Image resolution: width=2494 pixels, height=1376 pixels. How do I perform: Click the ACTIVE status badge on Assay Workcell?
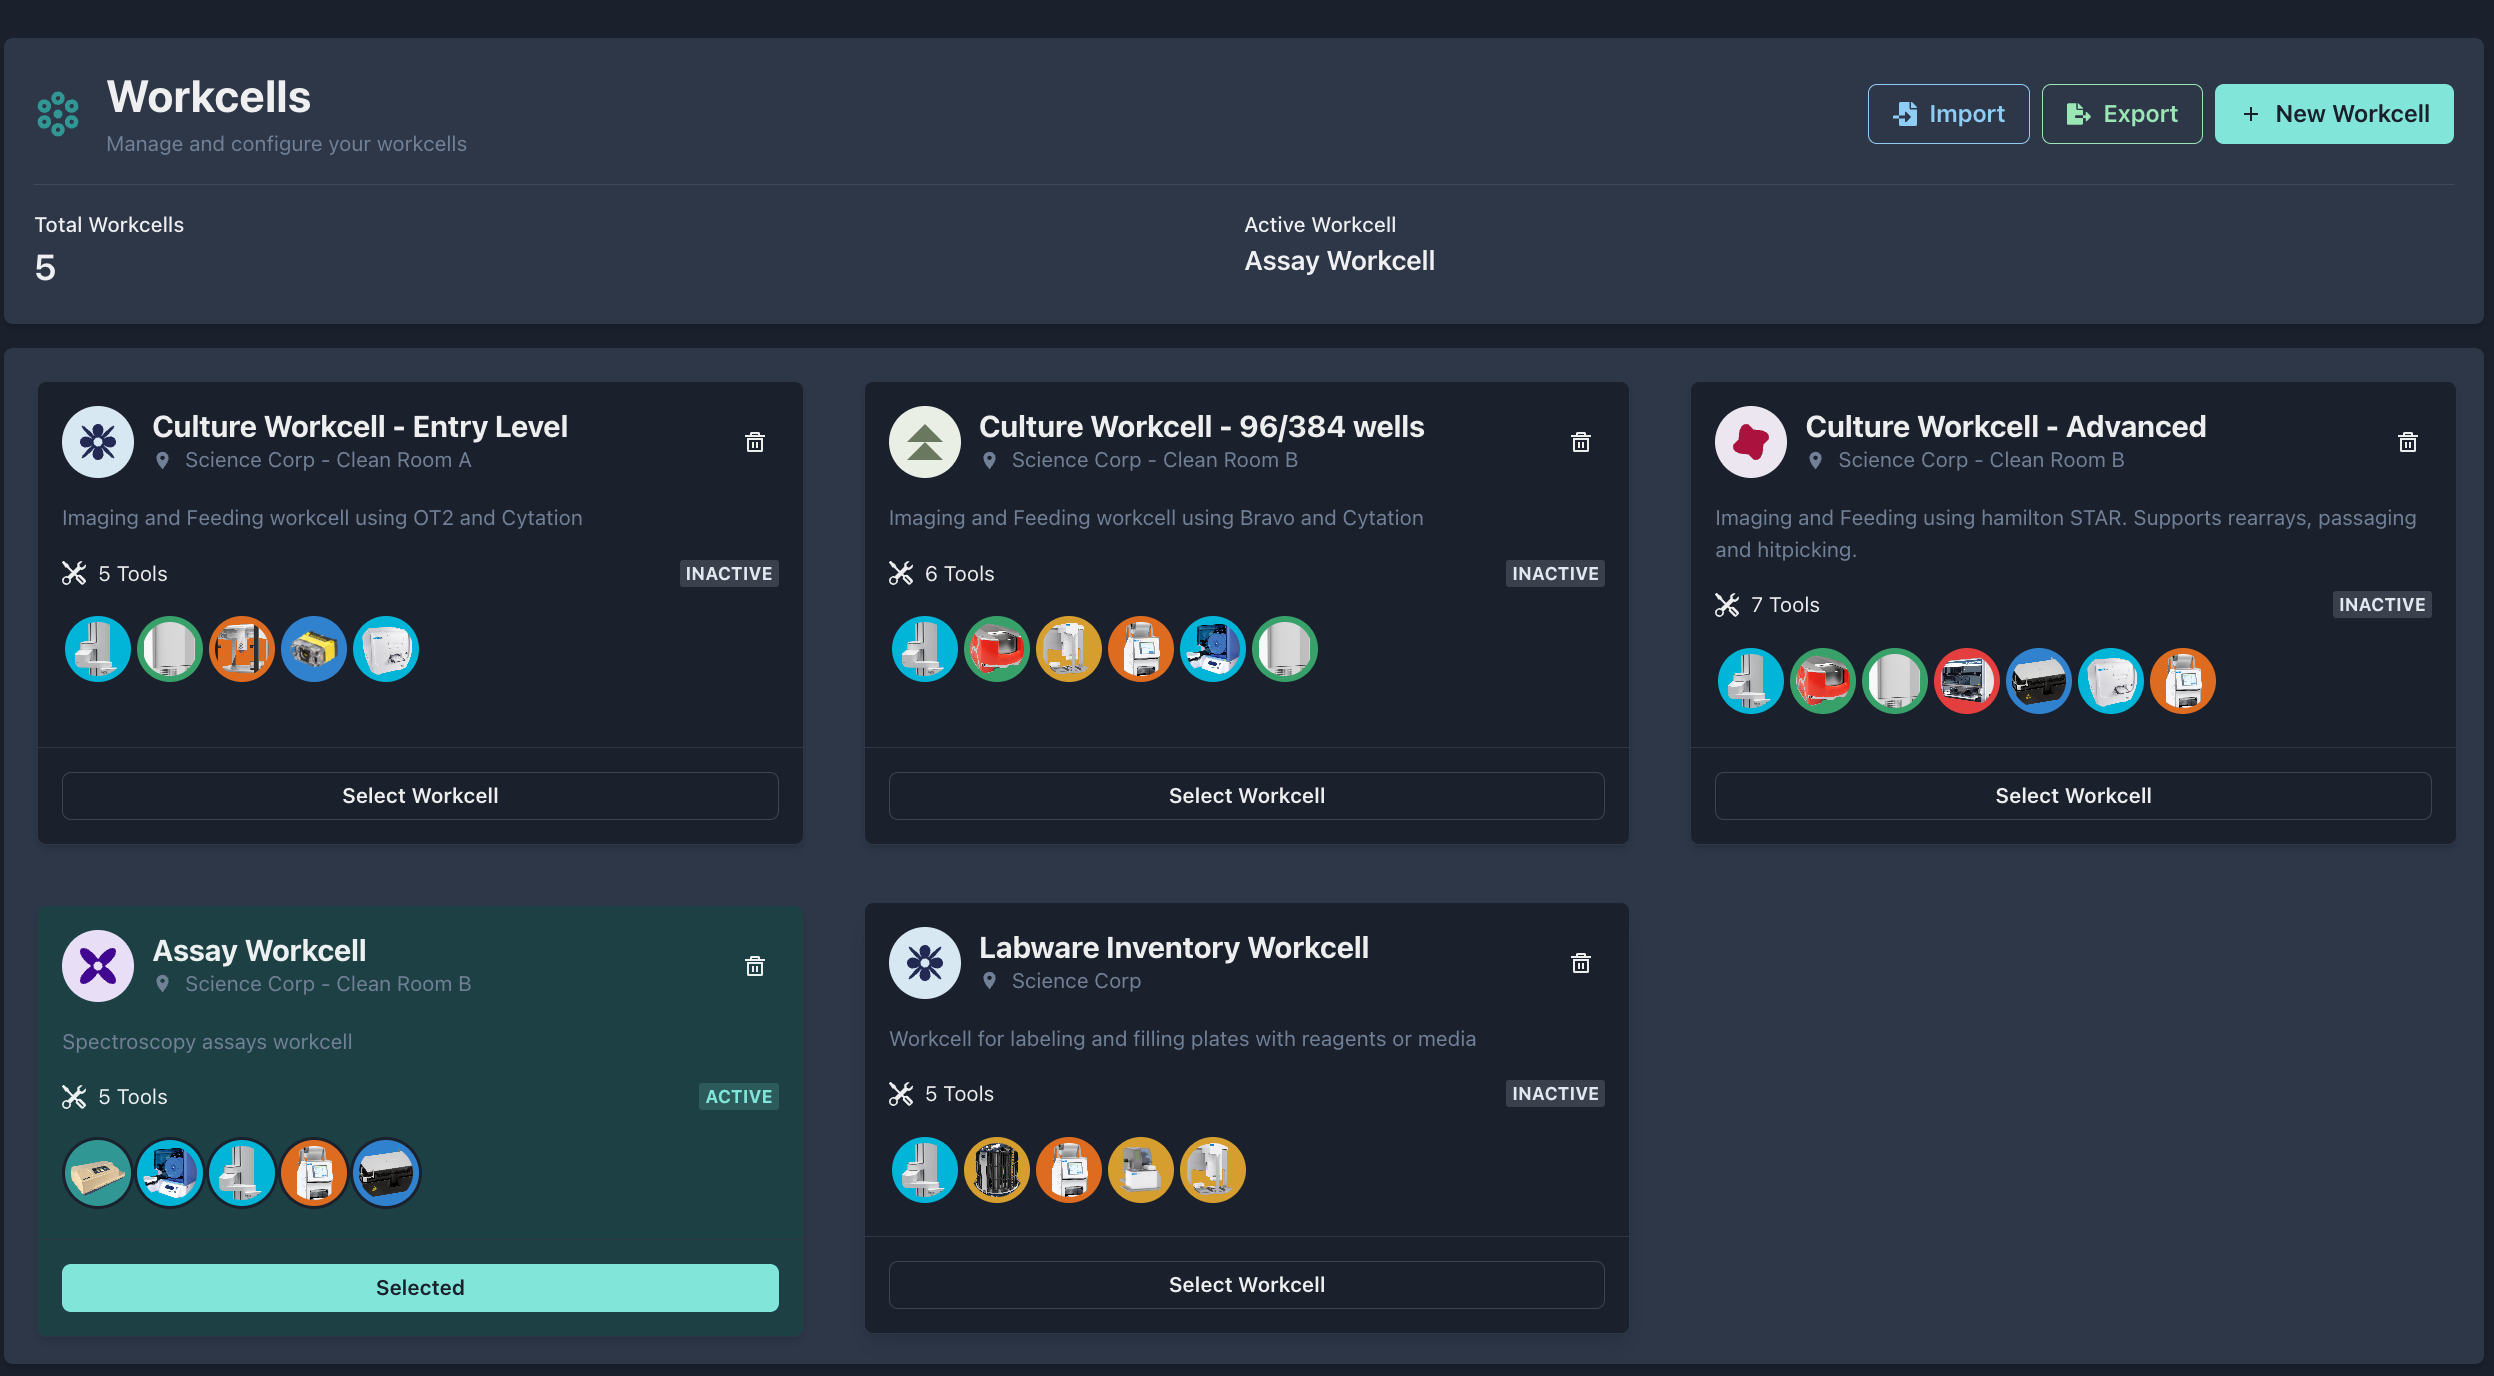coord(738,1097)
